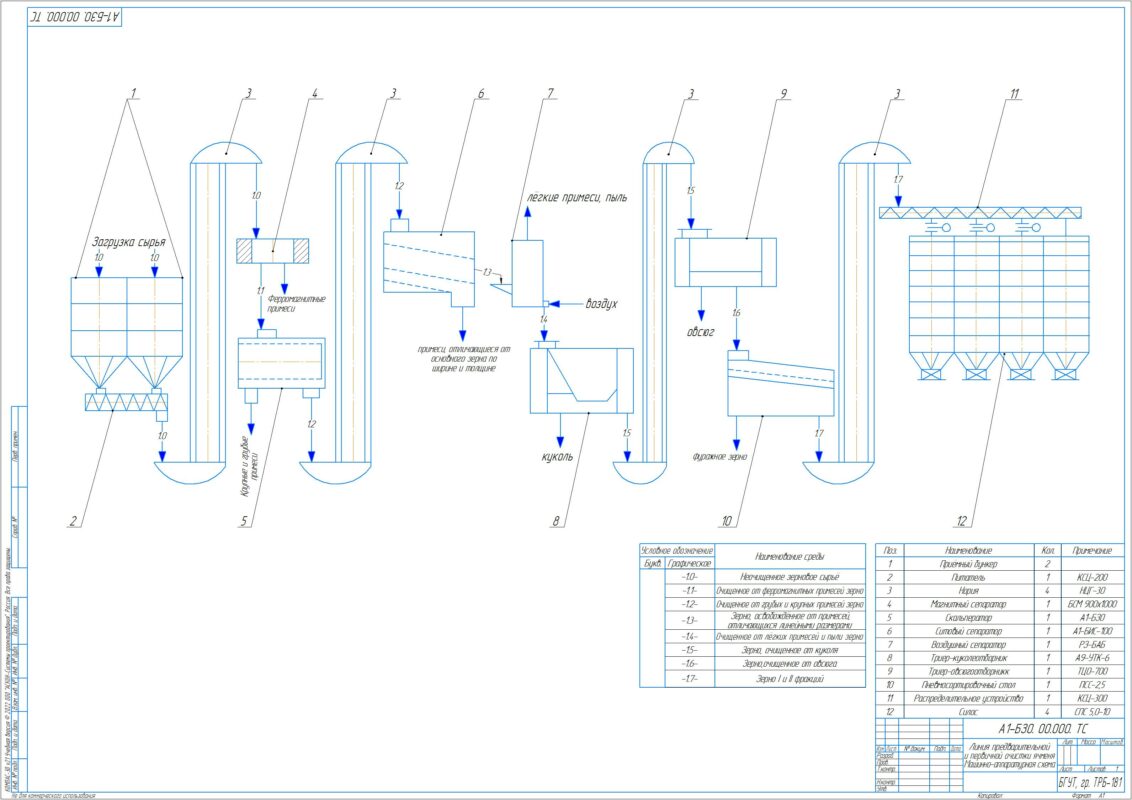
Task: Select the 'Примечание' column header
Action: click(x=1093, y=550)
